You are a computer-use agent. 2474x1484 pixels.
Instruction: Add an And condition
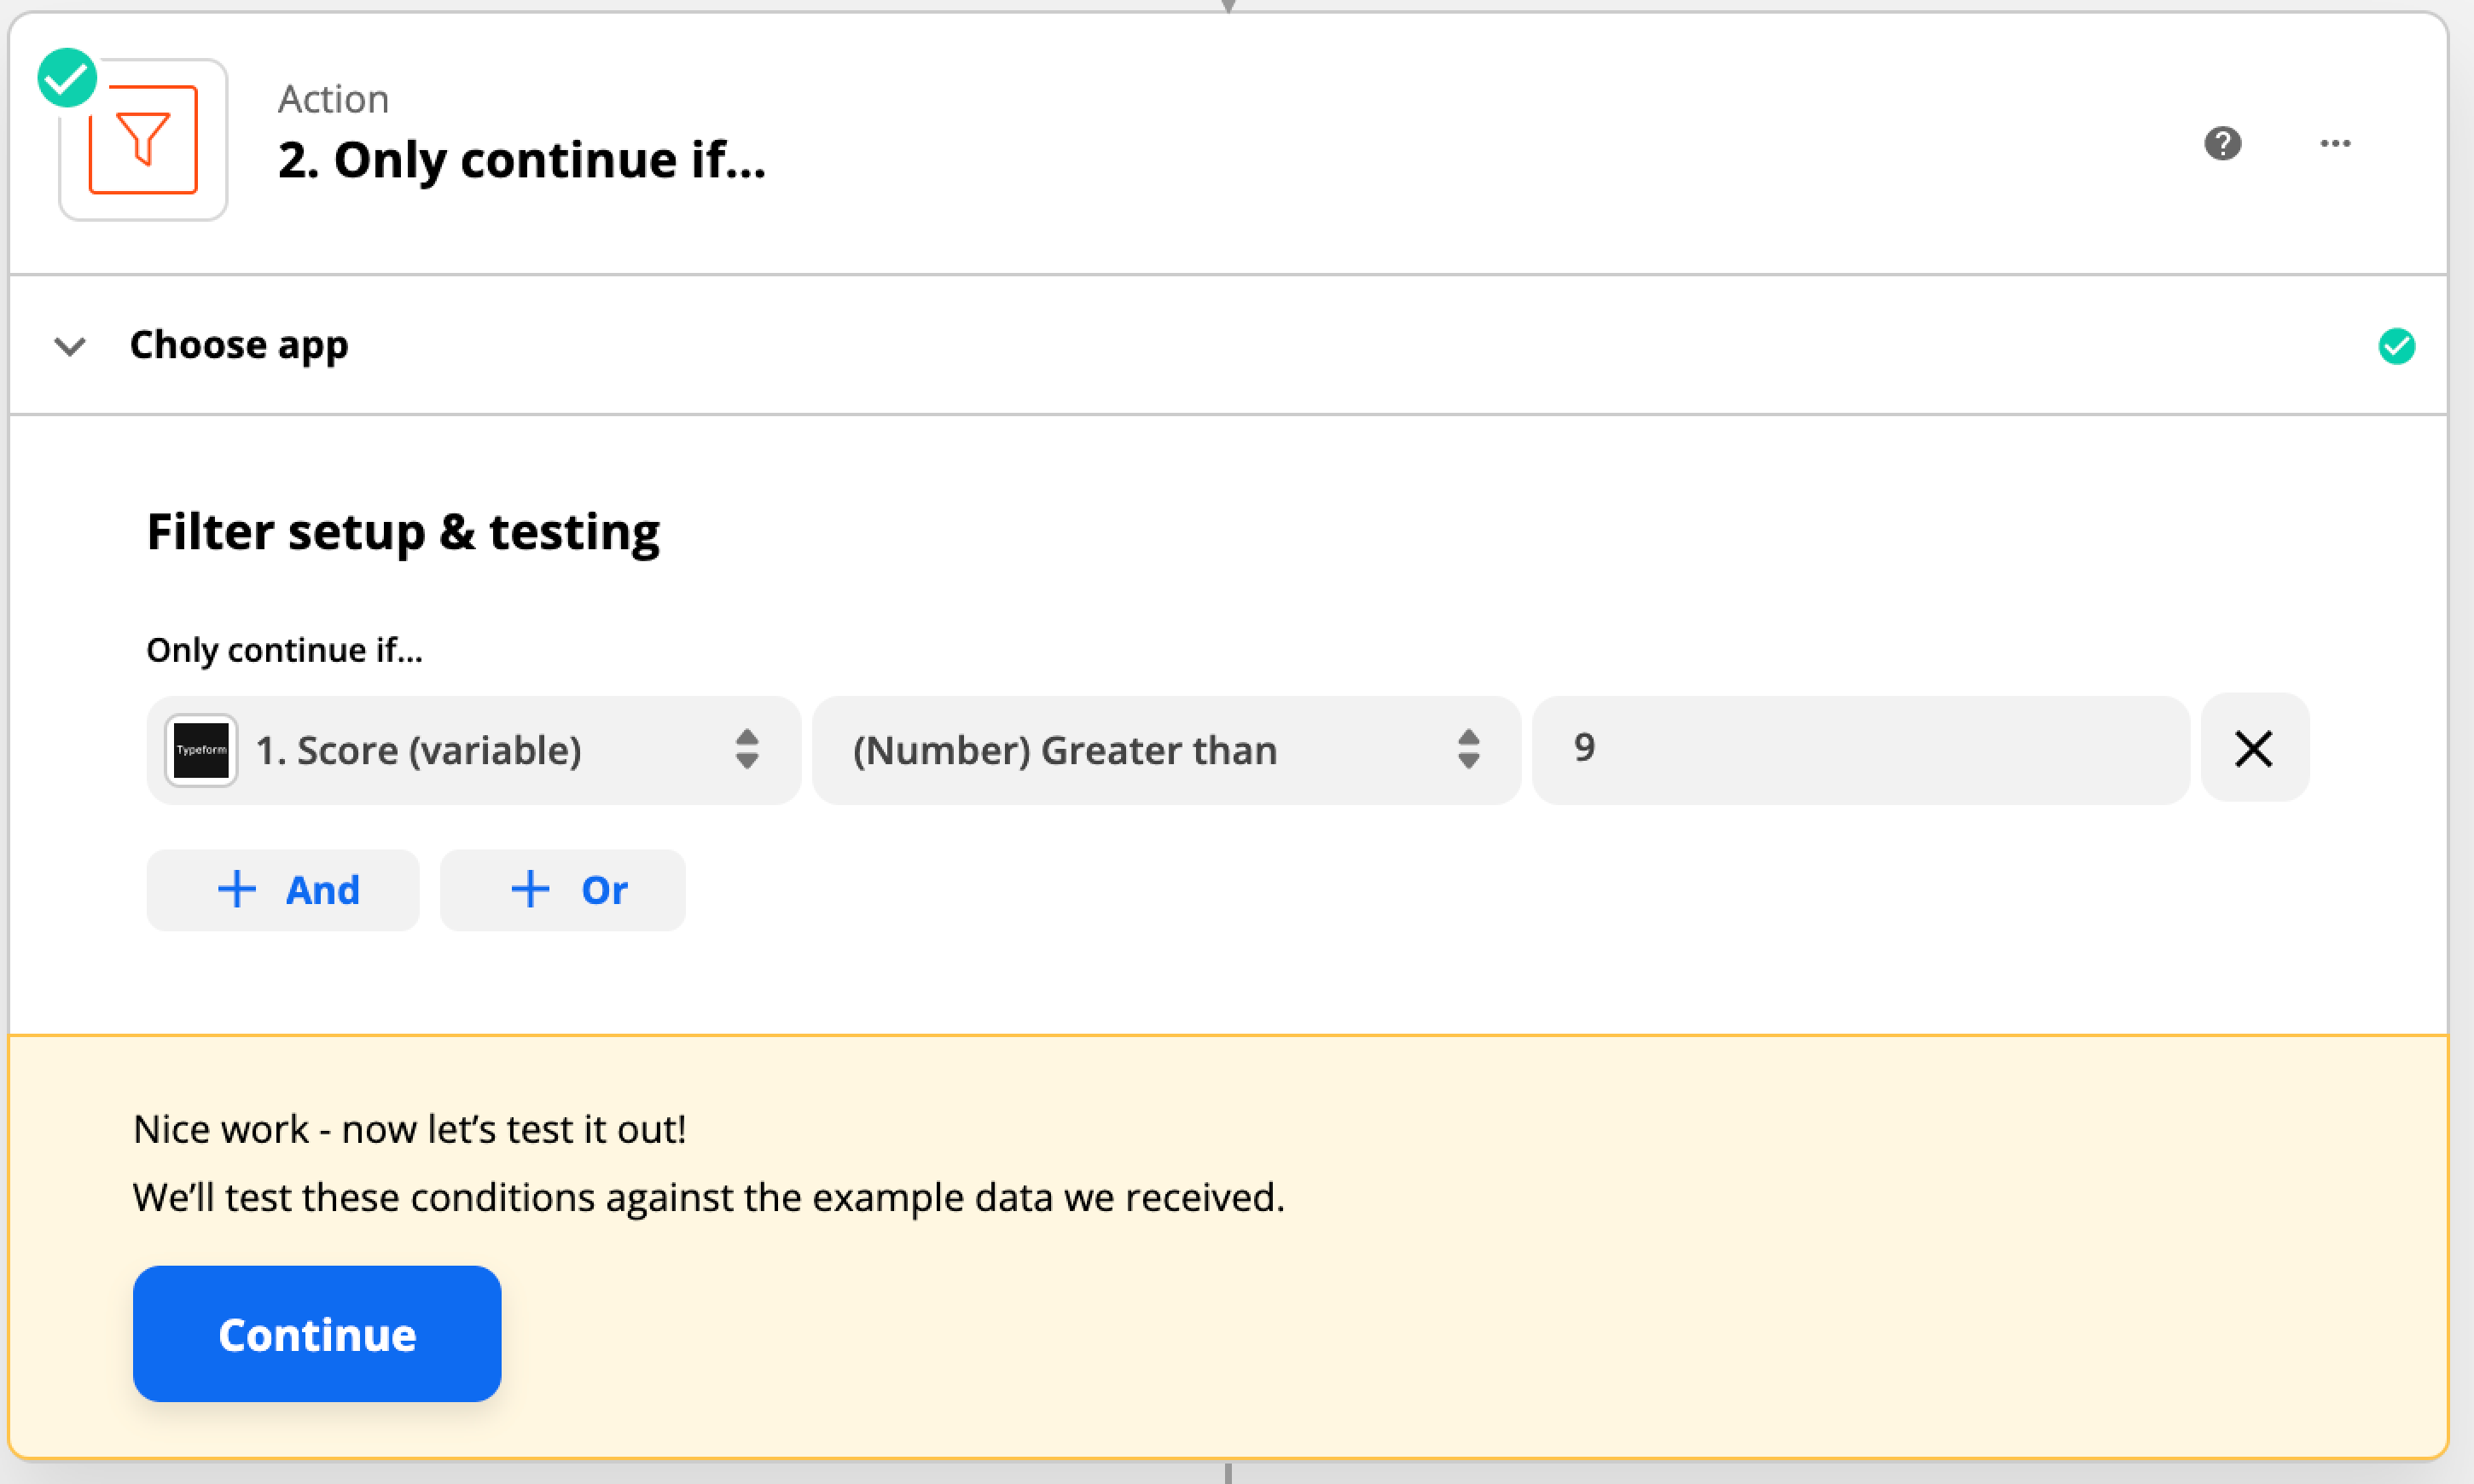click(283, 890)
